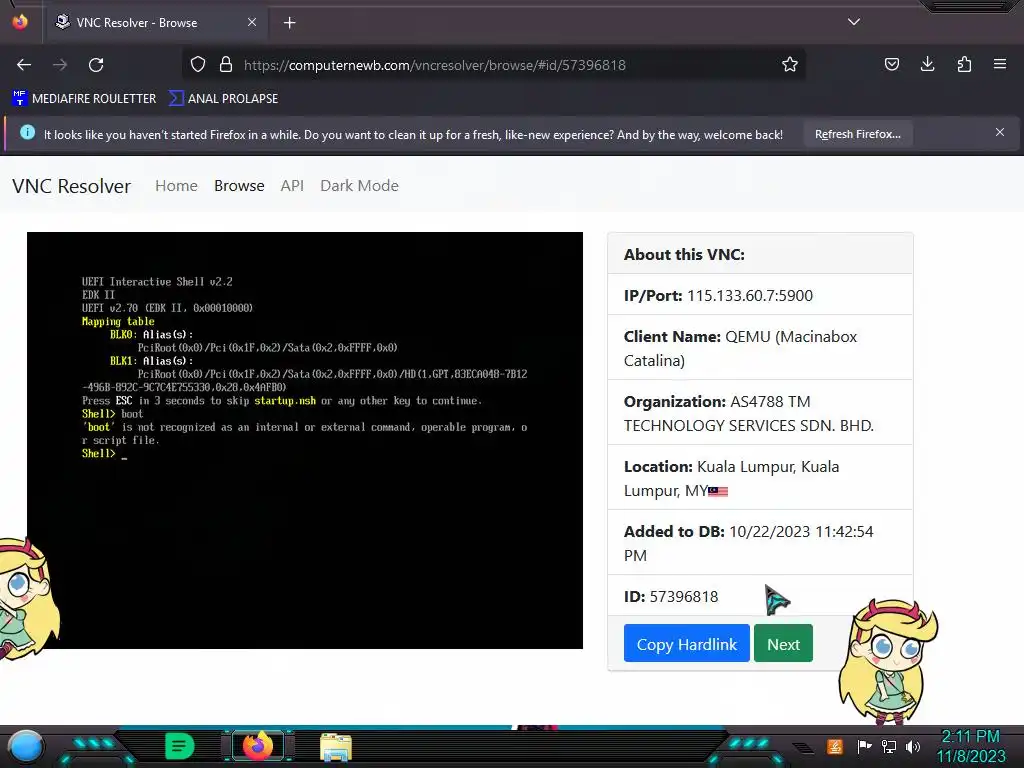Go back with the browser back arrow
The height and width of the screenshot is (768, 1024).
24,65
